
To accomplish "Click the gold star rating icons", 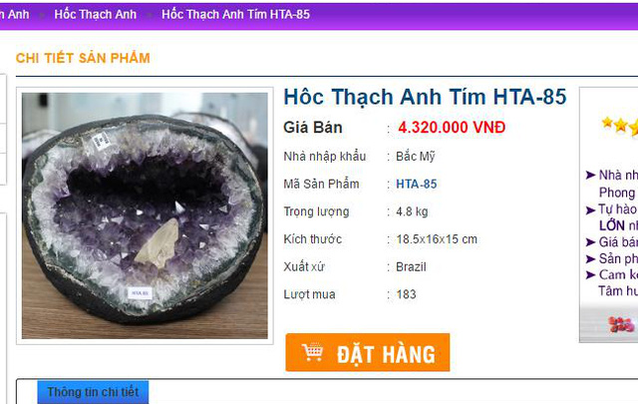I will click(x=620, y=125).
